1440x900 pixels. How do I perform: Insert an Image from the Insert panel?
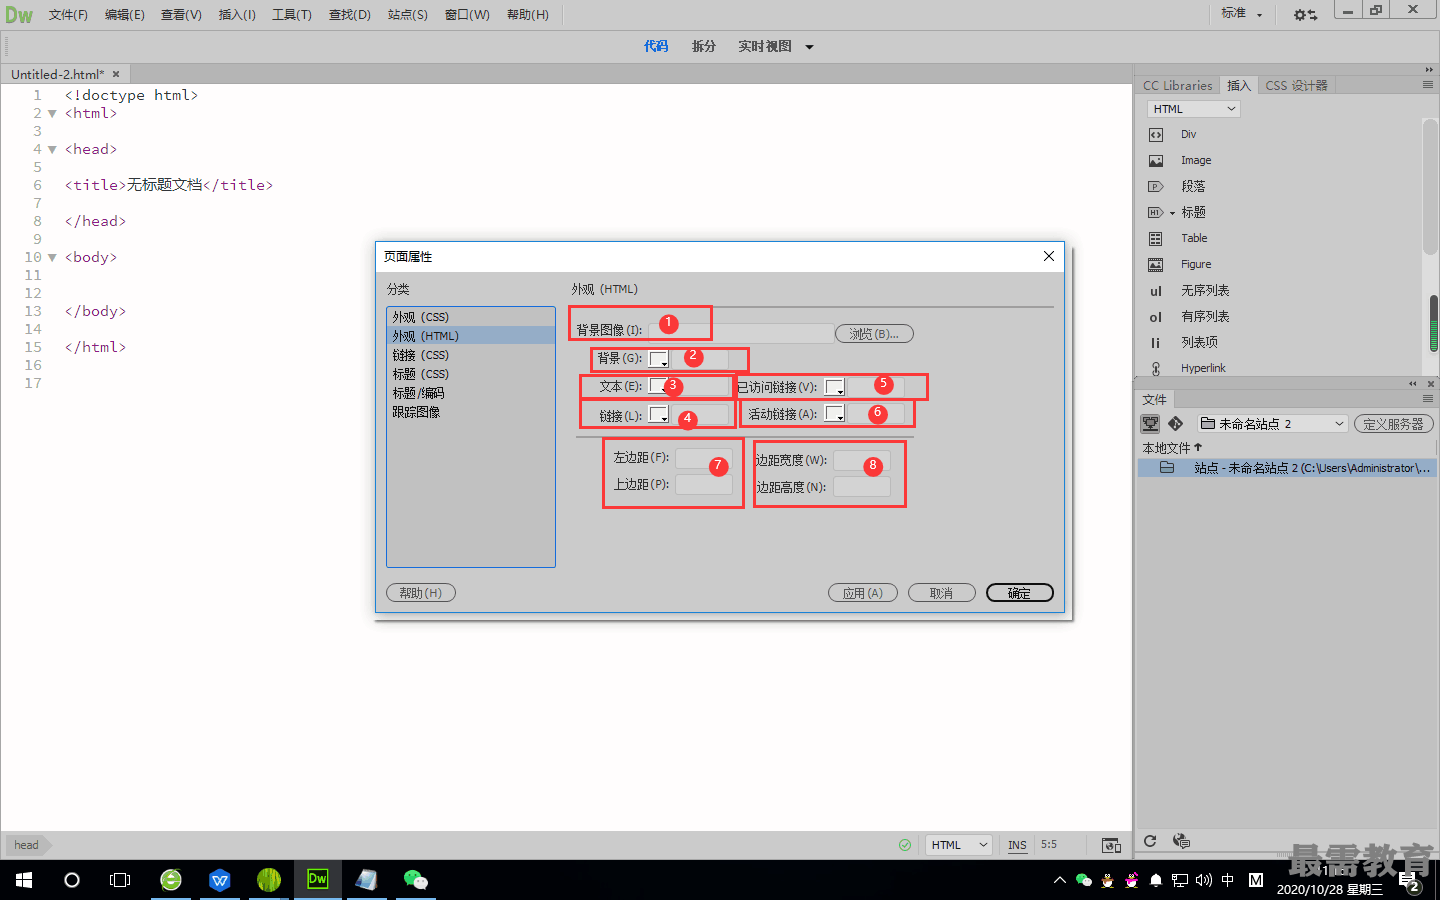[1196, 160]
